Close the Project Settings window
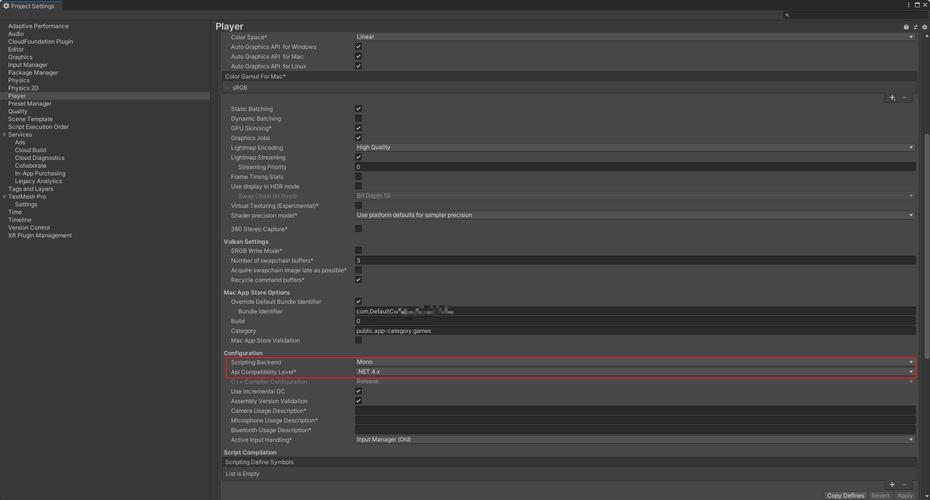930x500 pixels. click(x=925, y=5)
